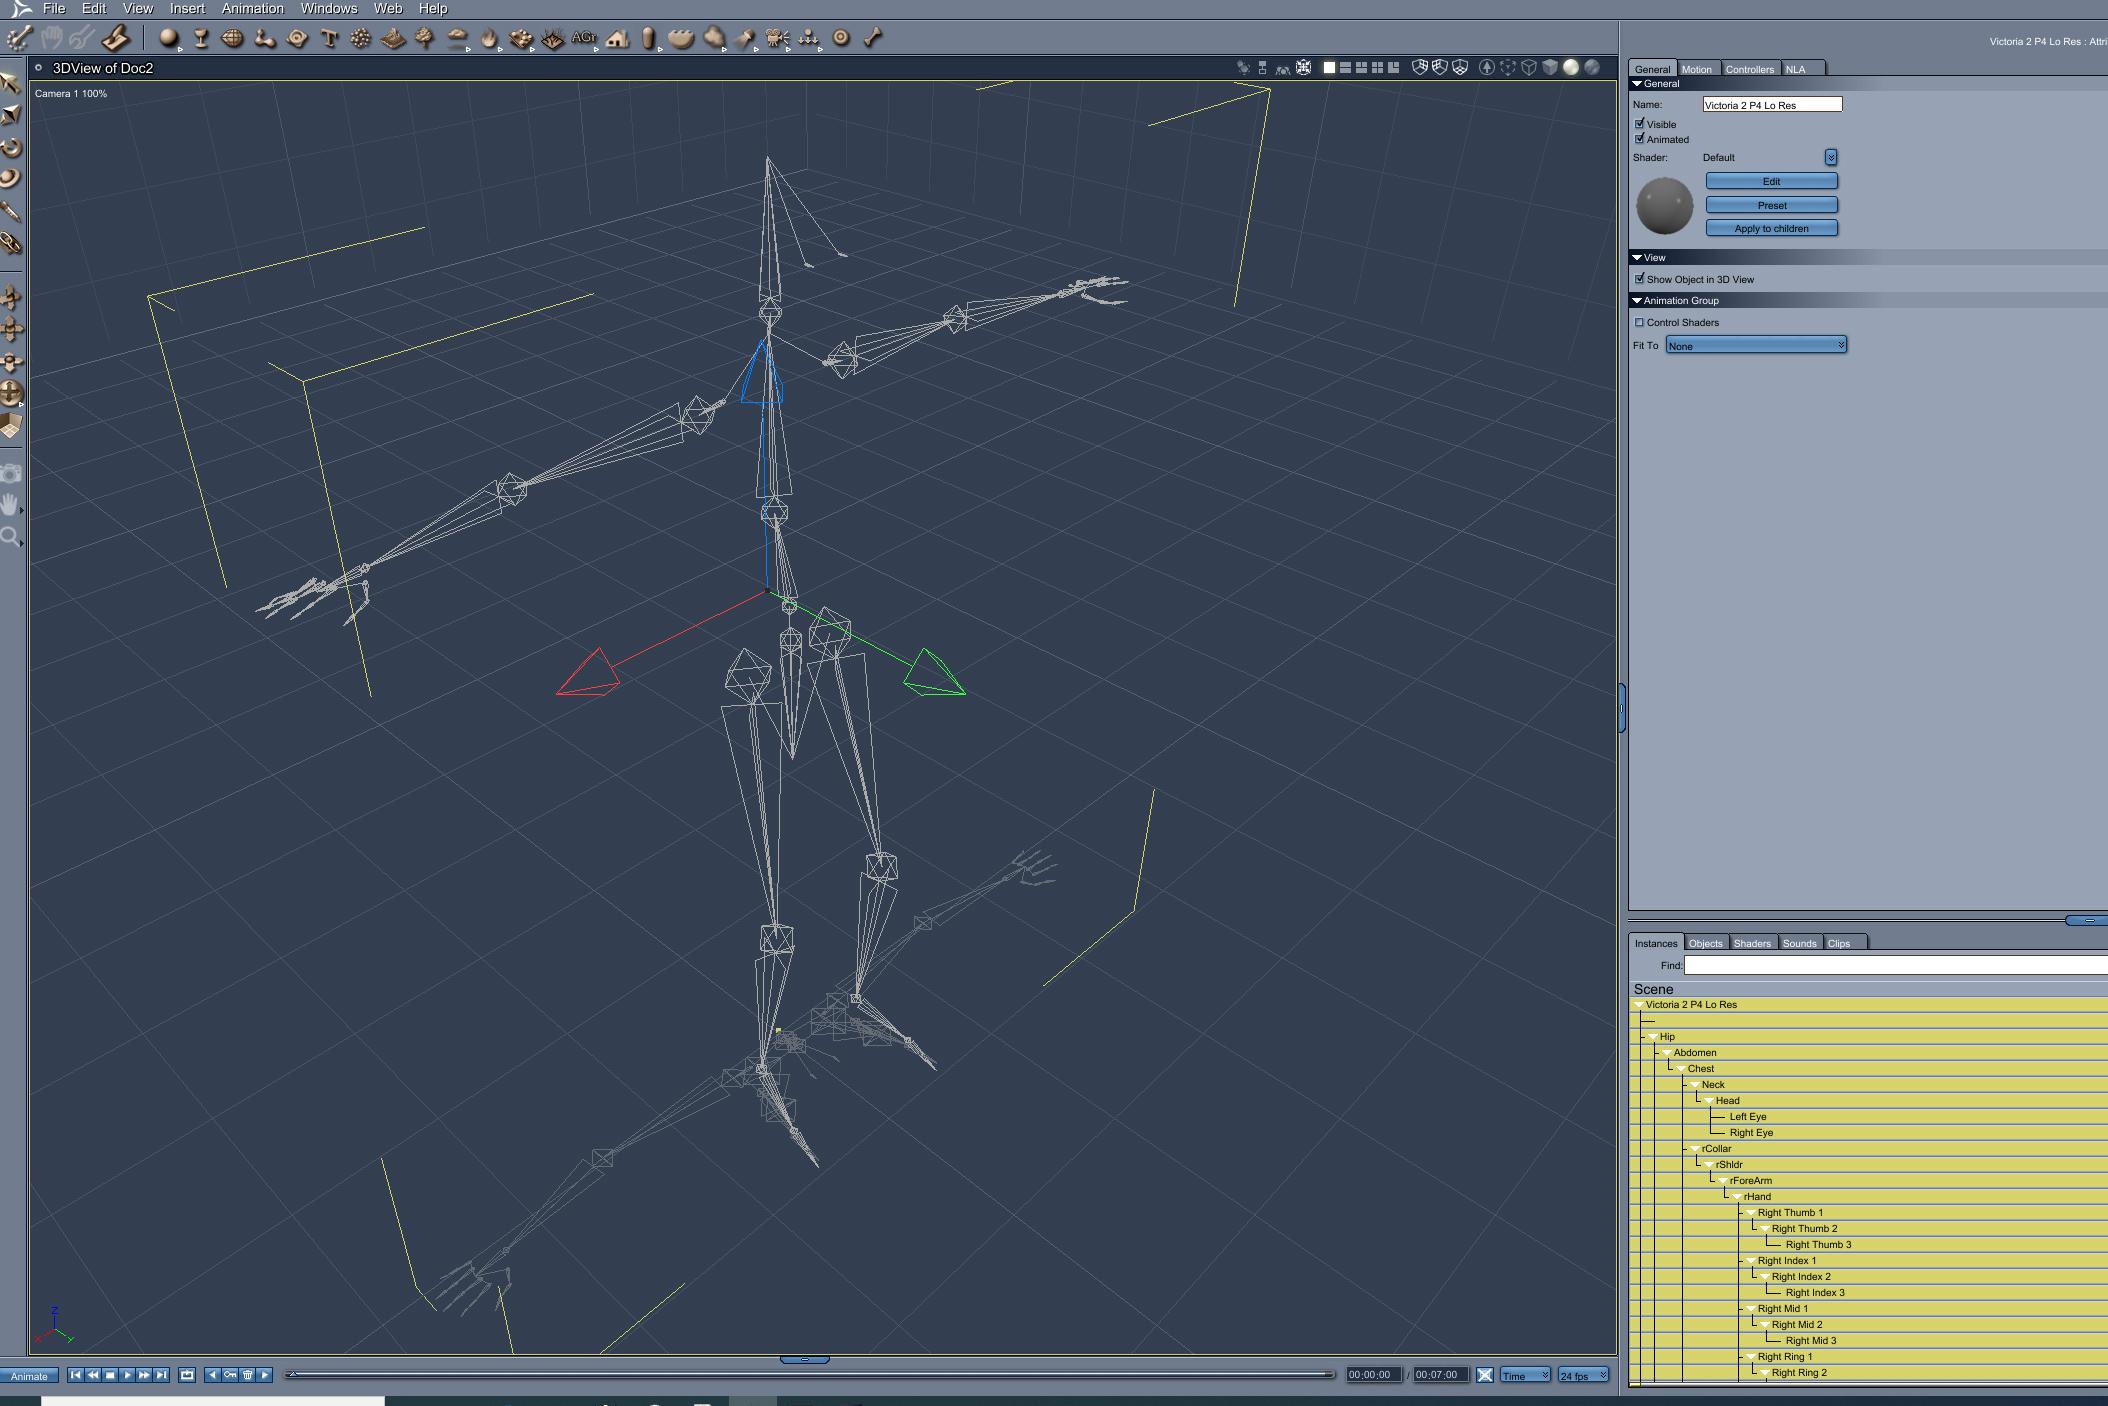Toggle the Visible checkbox

pos(1639,124)
